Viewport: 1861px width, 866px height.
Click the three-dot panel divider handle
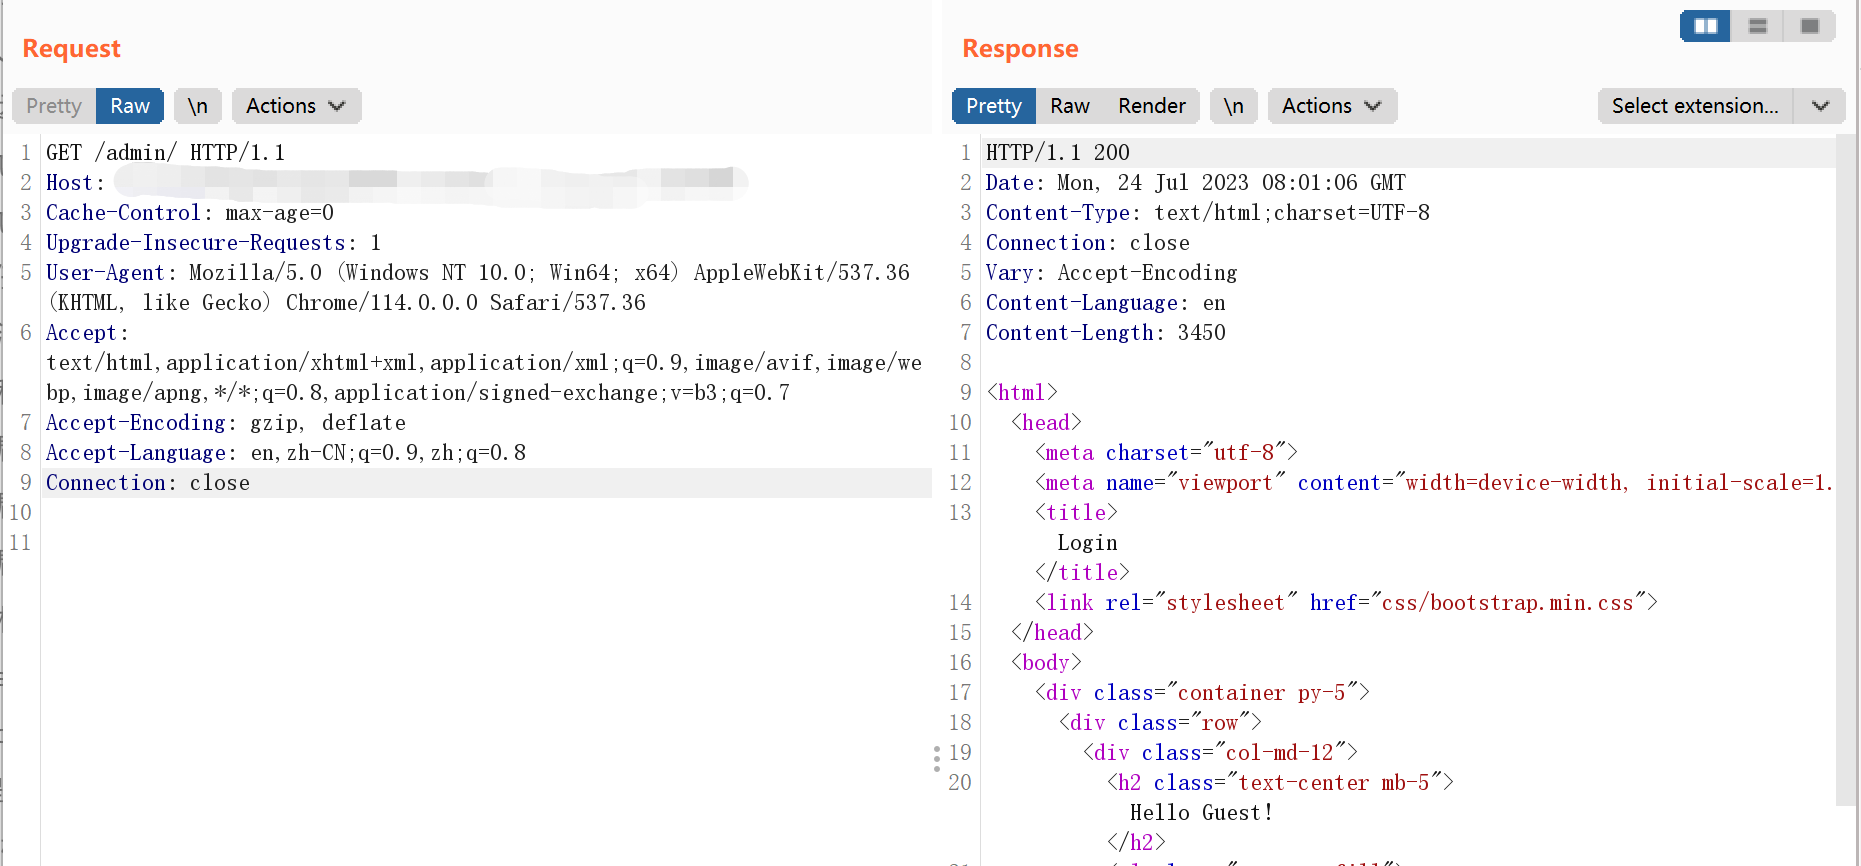937,758
